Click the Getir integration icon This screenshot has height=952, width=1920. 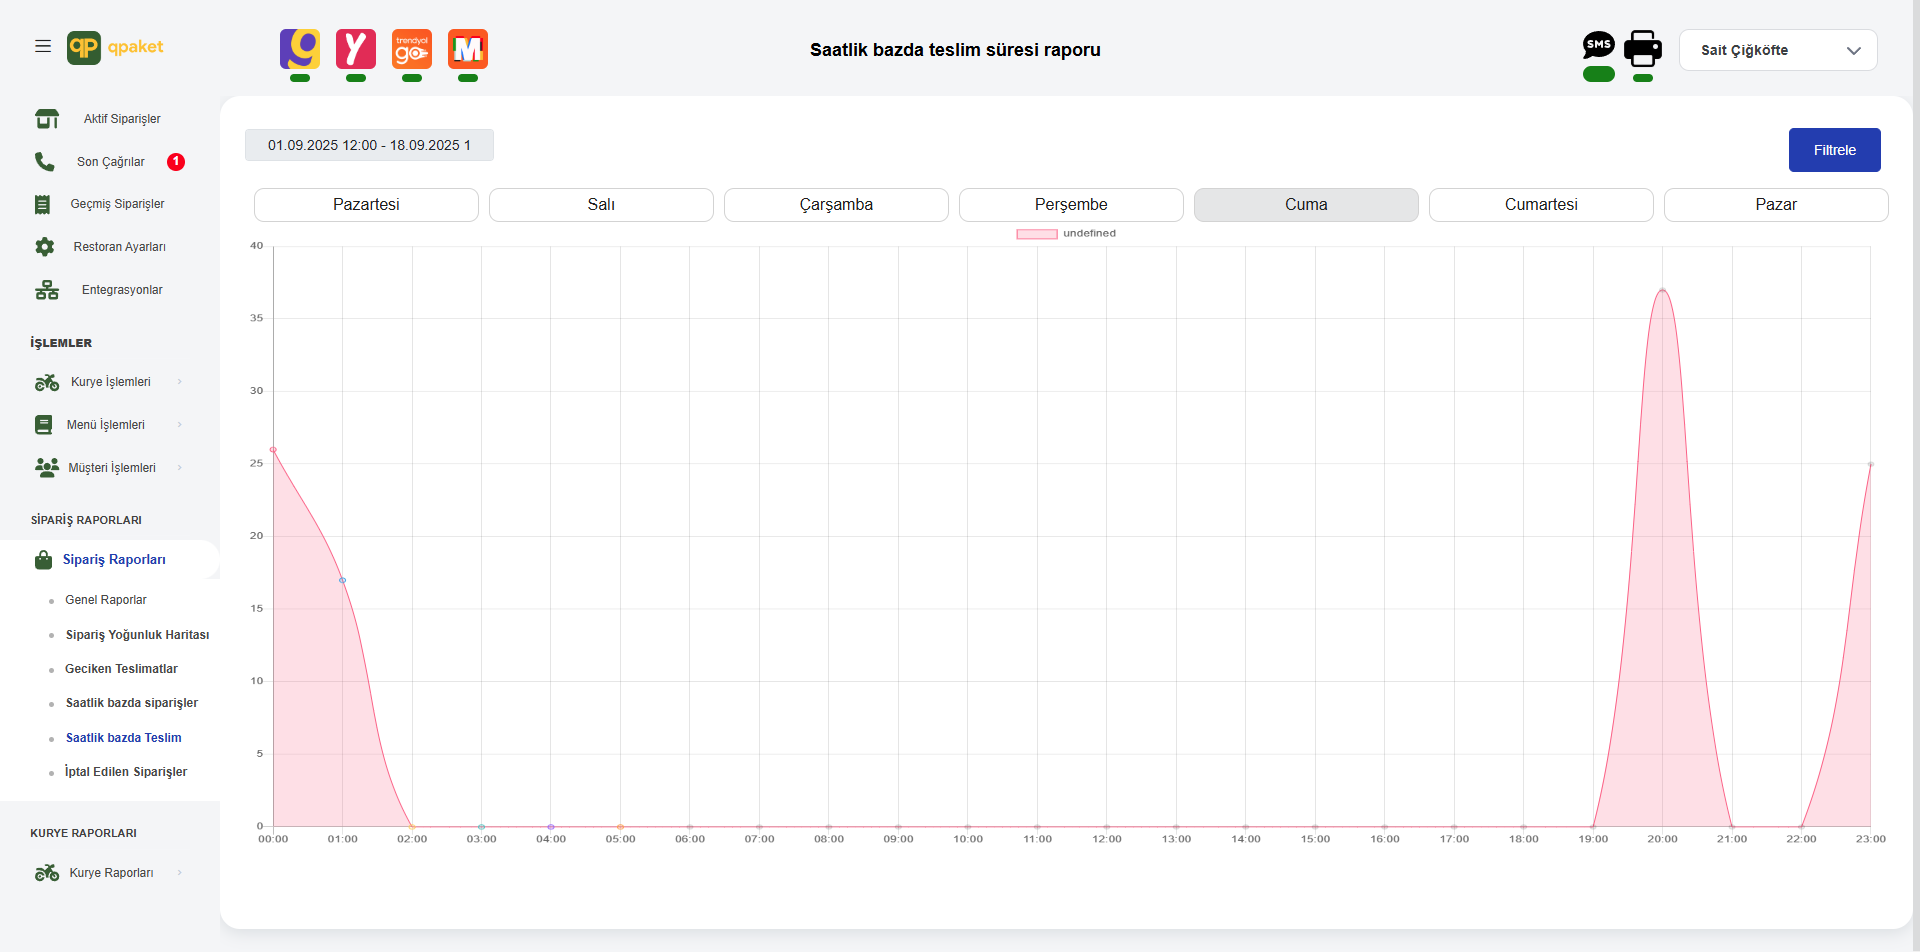pos(300,49)
